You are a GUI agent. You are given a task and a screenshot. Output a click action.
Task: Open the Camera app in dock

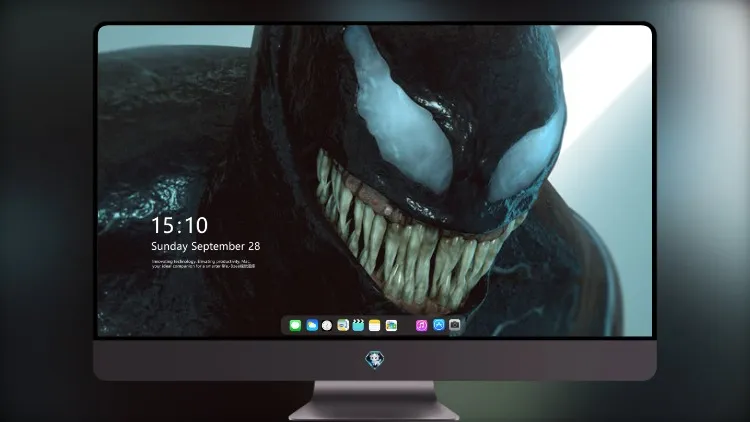pos(455,325)
